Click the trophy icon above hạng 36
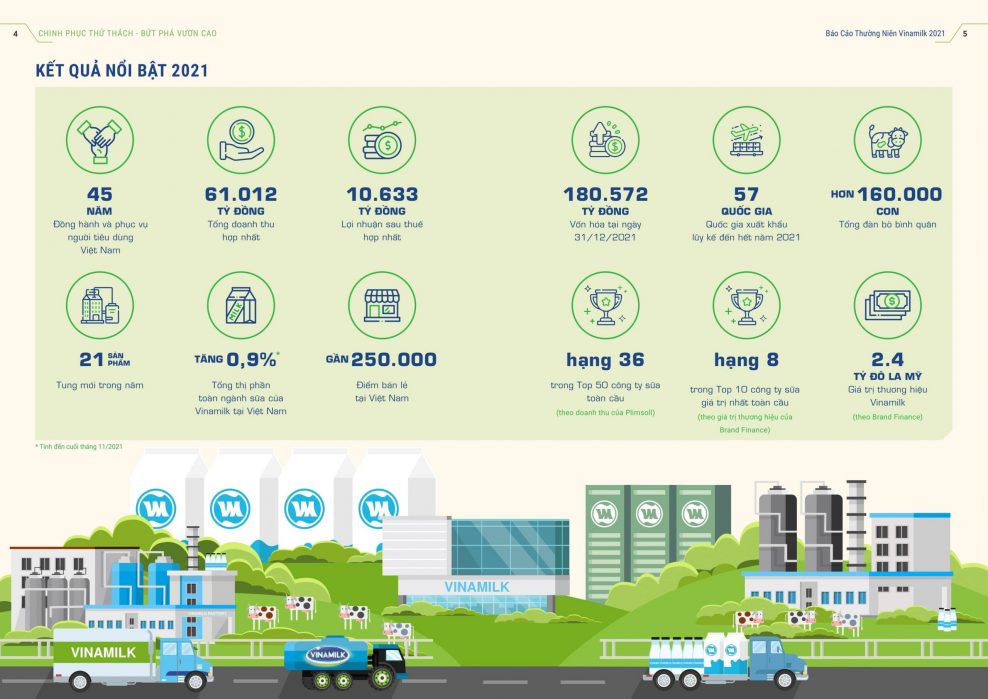988x699 pixels. (x=605, y=305)
